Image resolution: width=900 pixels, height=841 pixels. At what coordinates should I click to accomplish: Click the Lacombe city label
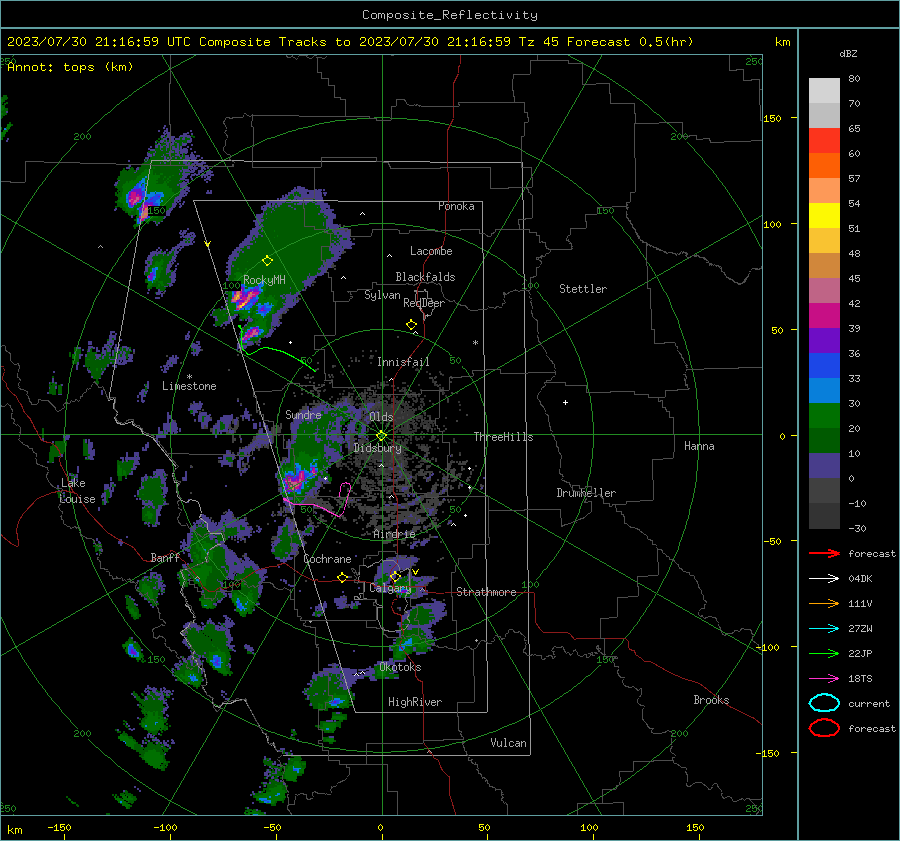(431, 251)
